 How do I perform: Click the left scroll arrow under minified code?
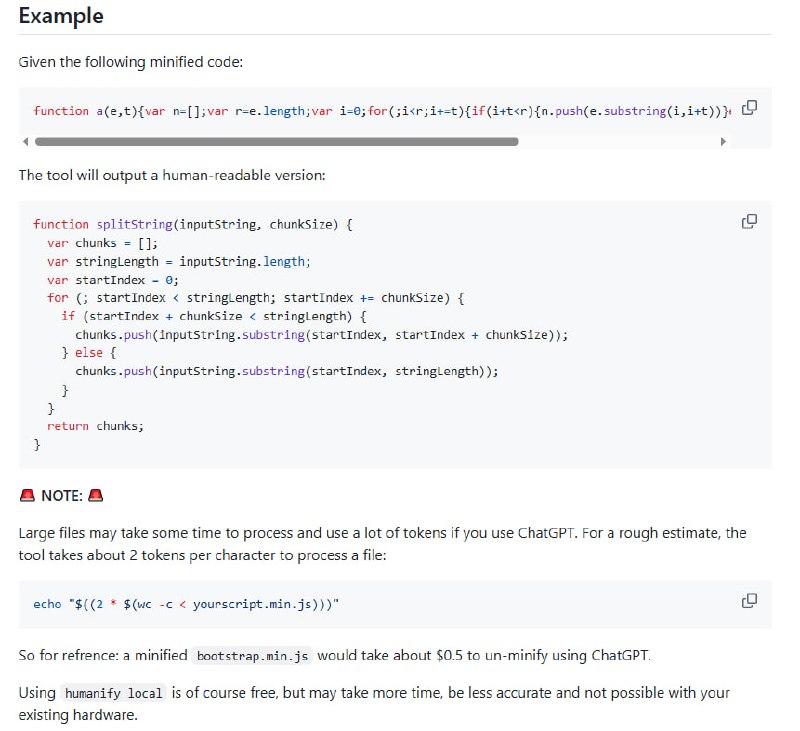tap(26, 143)
